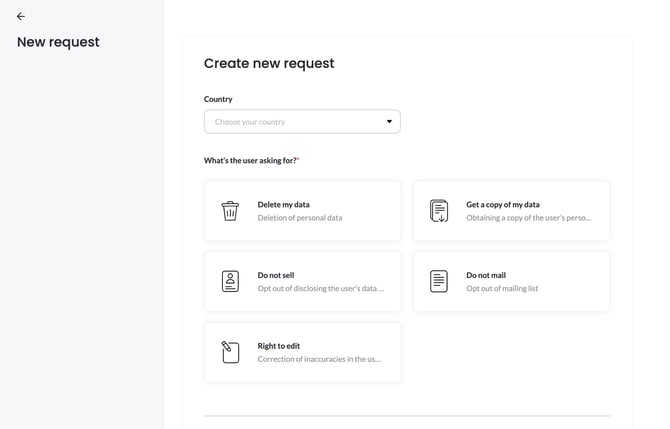Click the back arrow icon

[21, 16]
